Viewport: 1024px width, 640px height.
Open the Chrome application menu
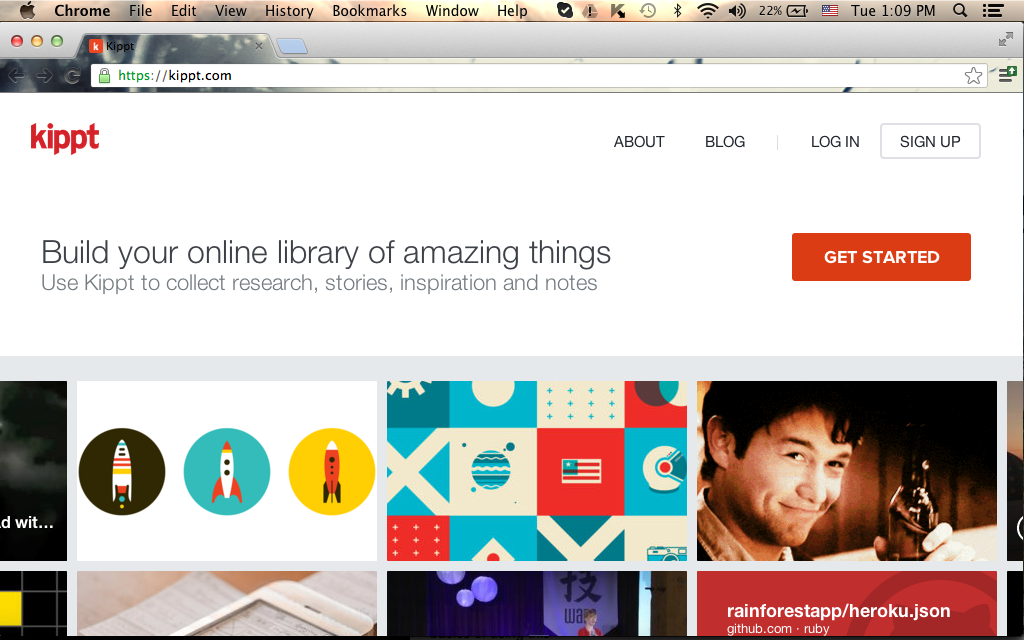(x=82, y=10)
